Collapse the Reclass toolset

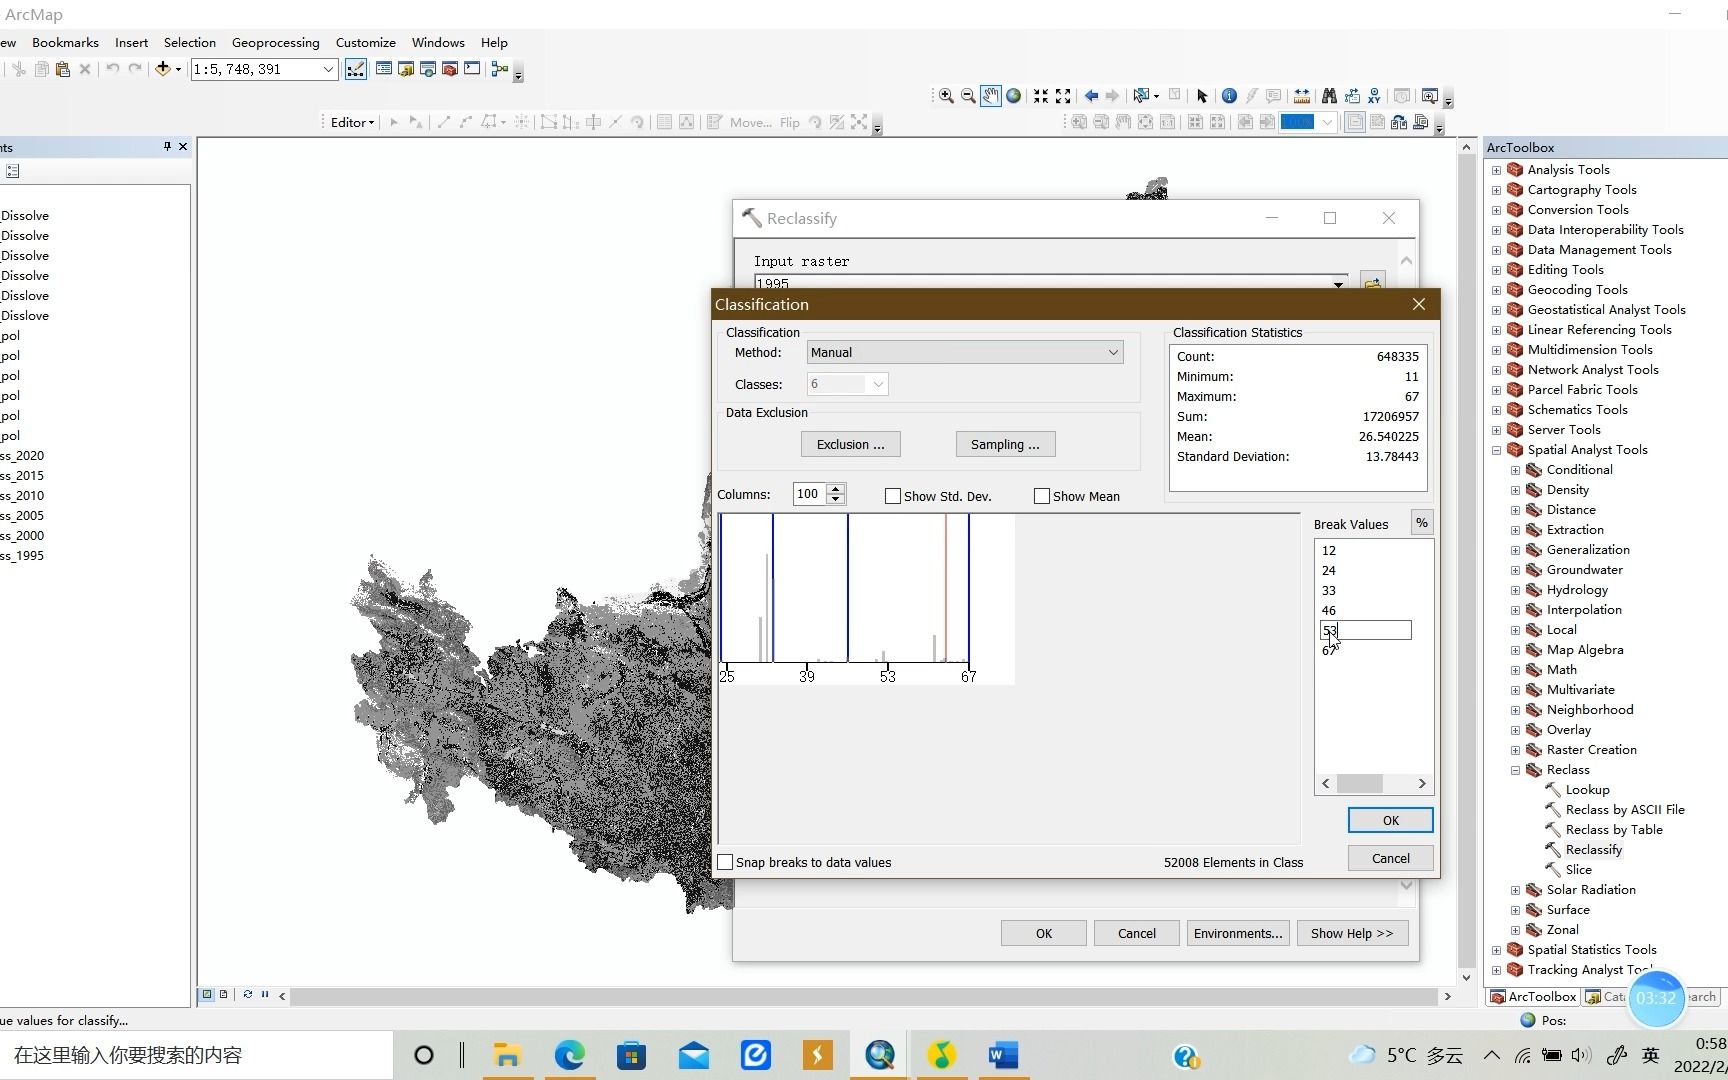click(1516, 770)
